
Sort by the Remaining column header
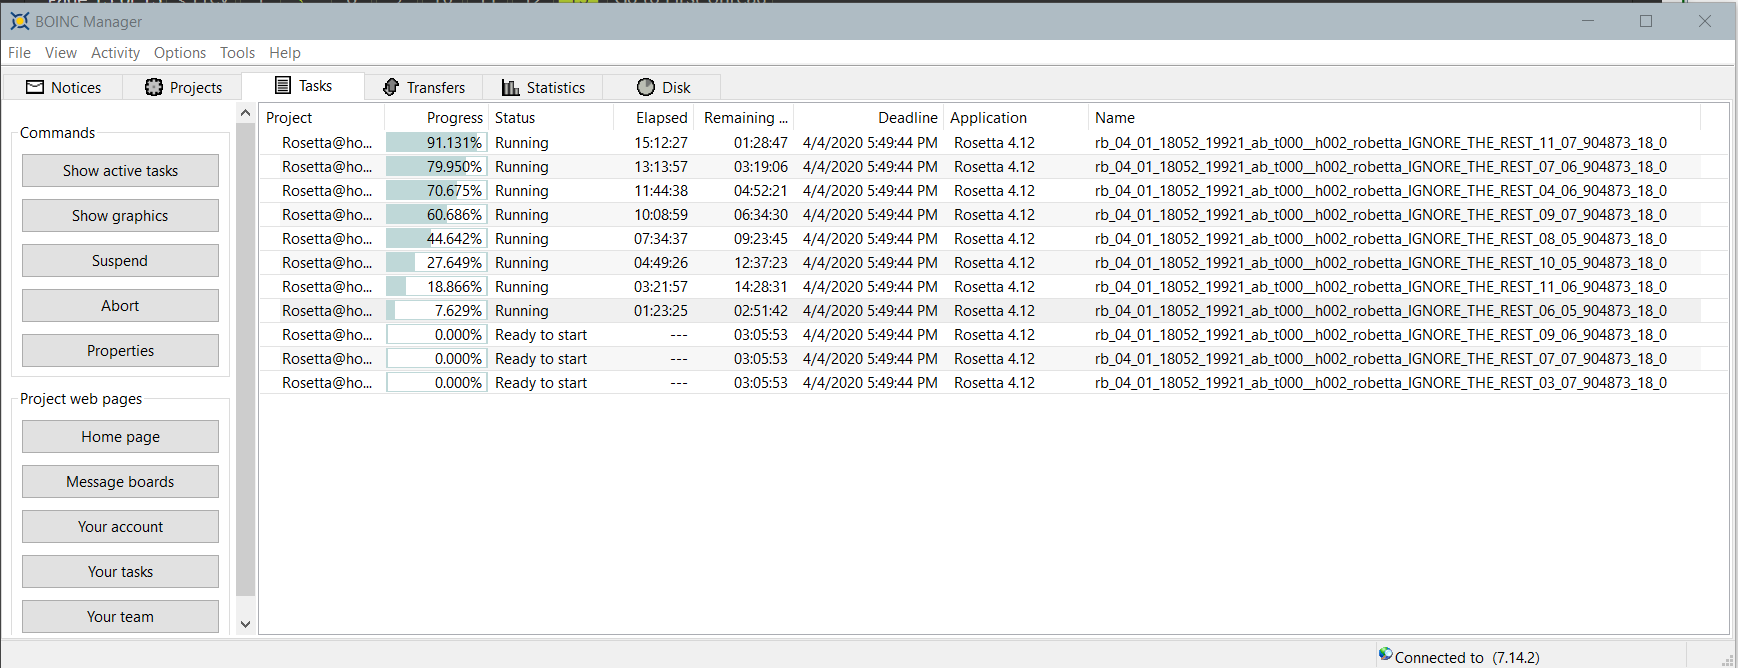point(744,118)
